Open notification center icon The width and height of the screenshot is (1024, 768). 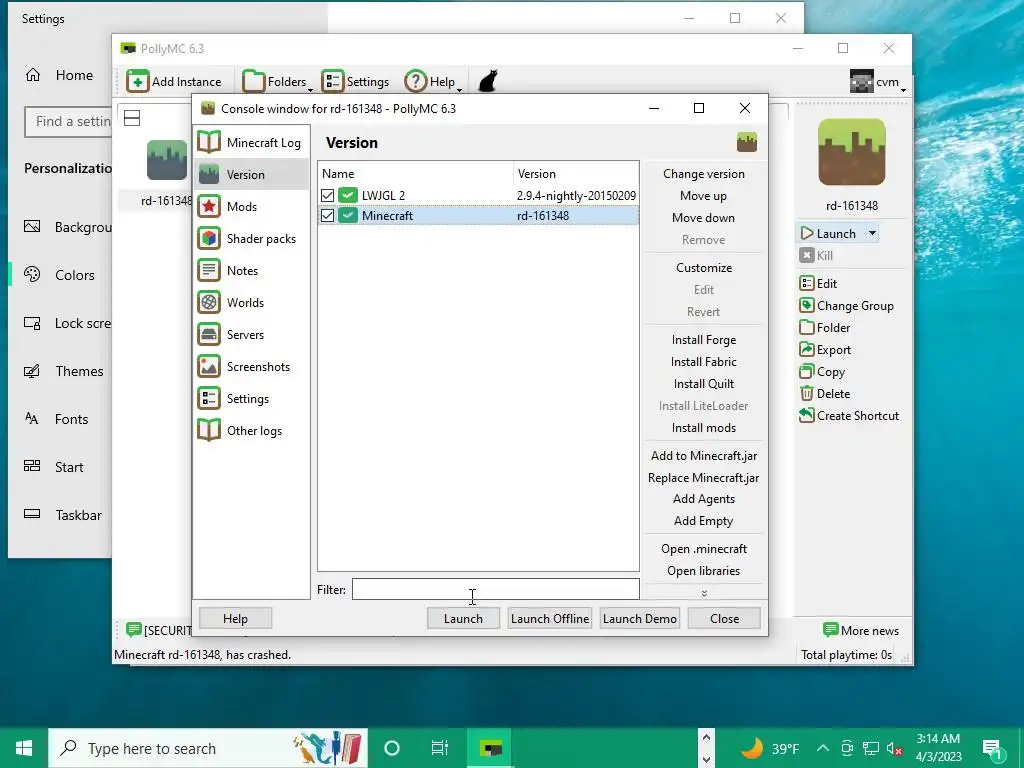pyautogui.click(x=991, y=748)
